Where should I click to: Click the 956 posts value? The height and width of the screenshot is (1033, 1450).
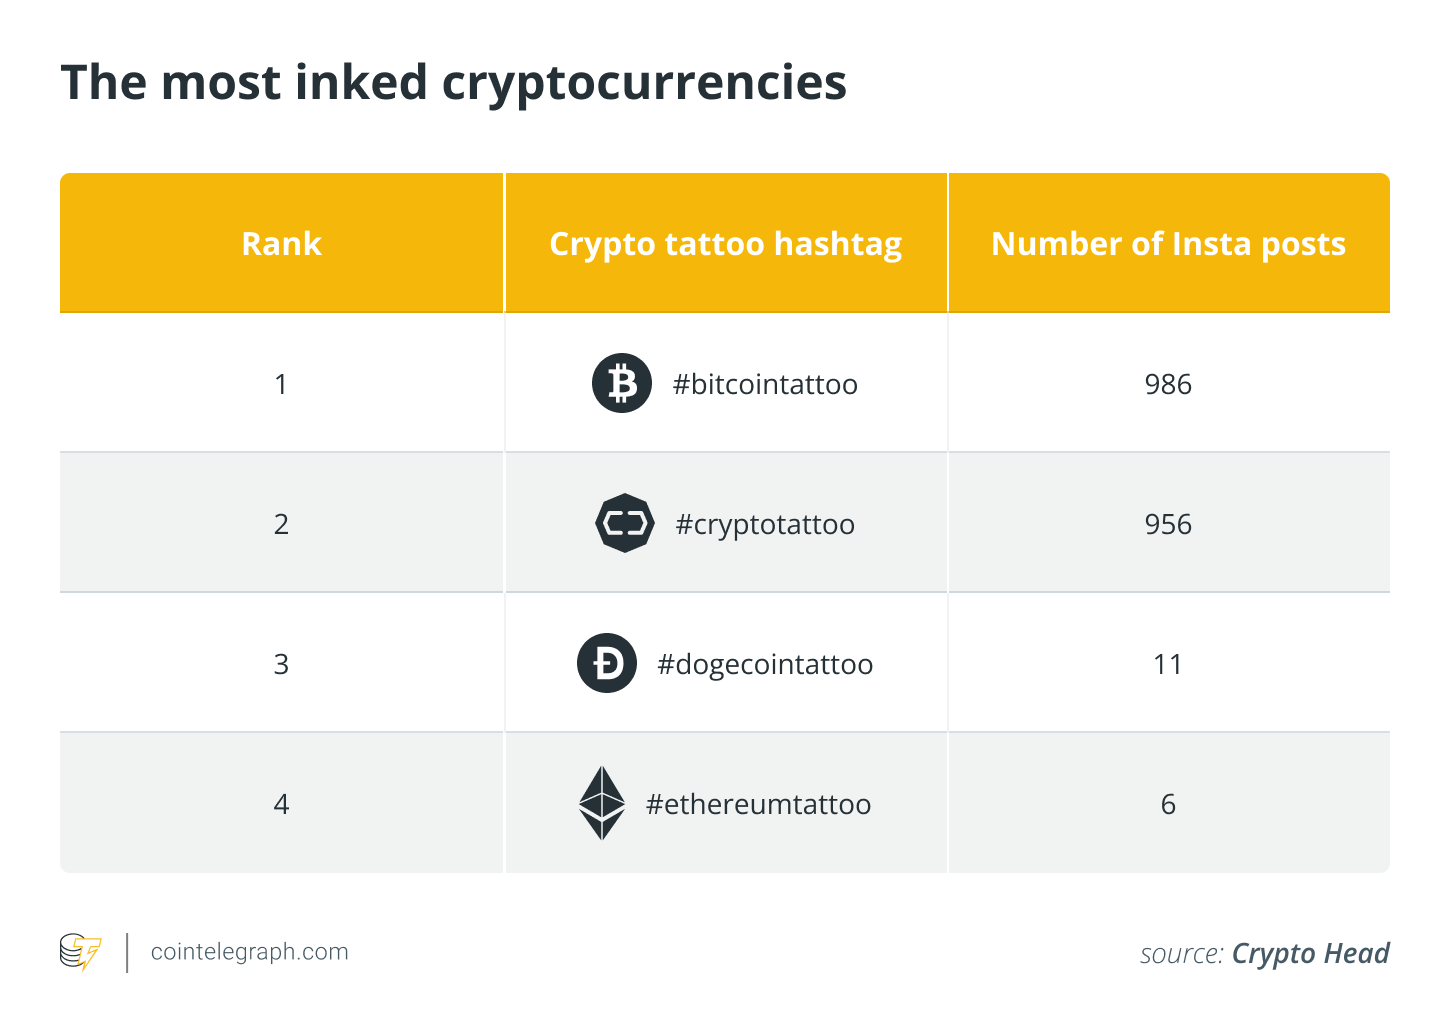1168,525
